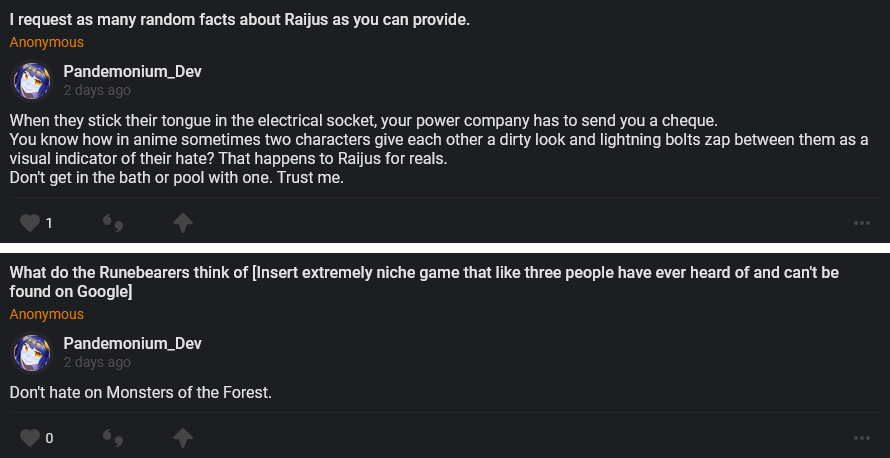Click Pandemonium_Dev's avatar on the Runebearers answer
The height and width of the screenshot is (458, 890).
pyautogui.click(x=31, y=352)
